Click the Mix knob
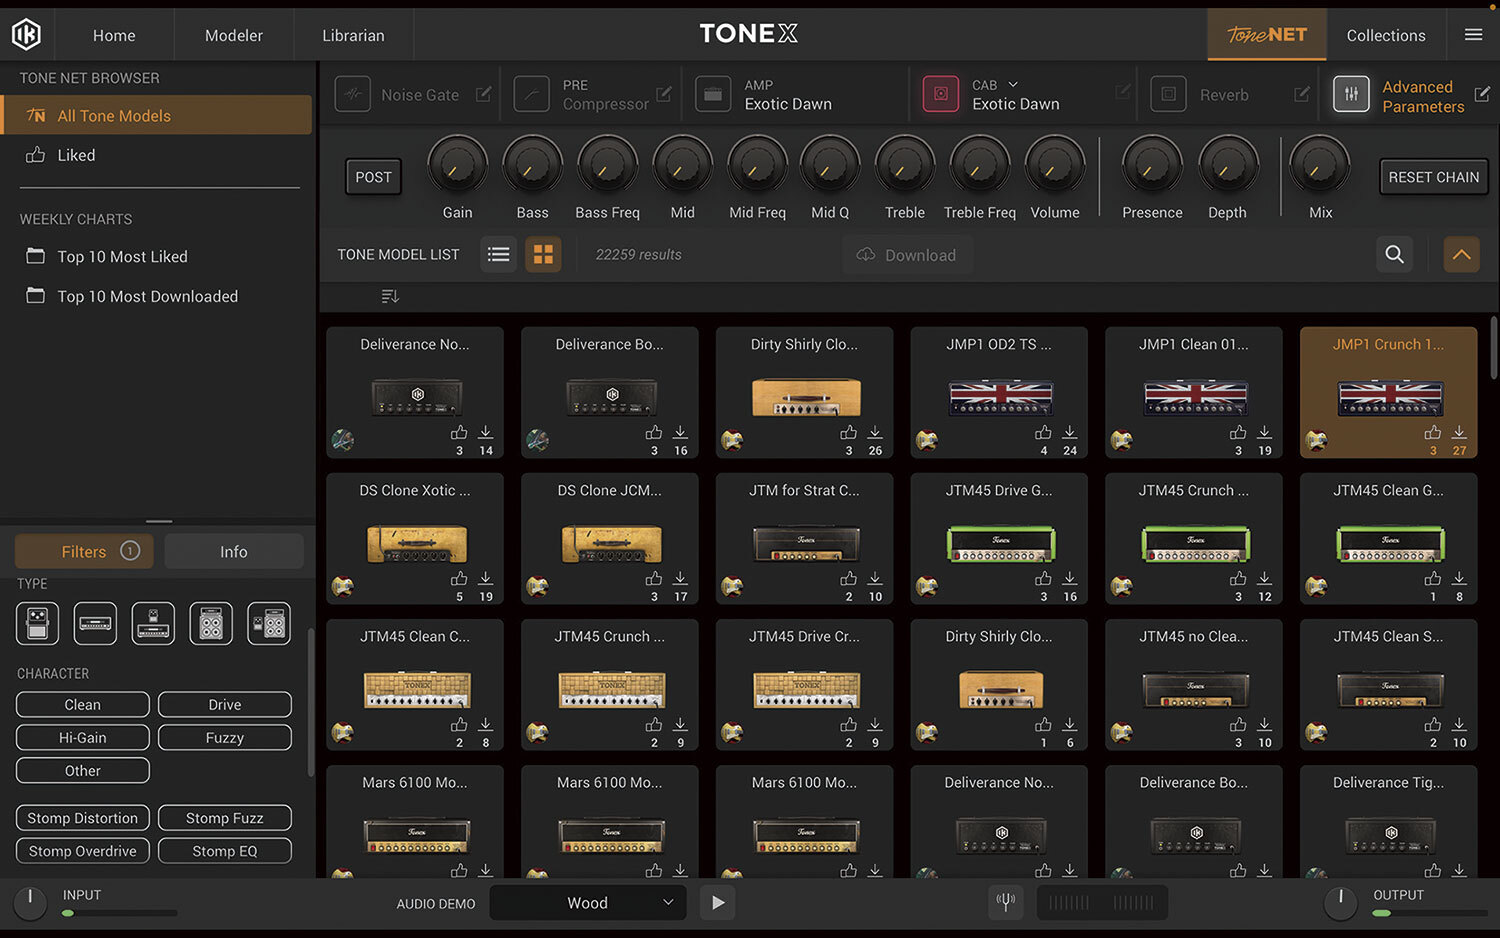 click(1320, 166)
